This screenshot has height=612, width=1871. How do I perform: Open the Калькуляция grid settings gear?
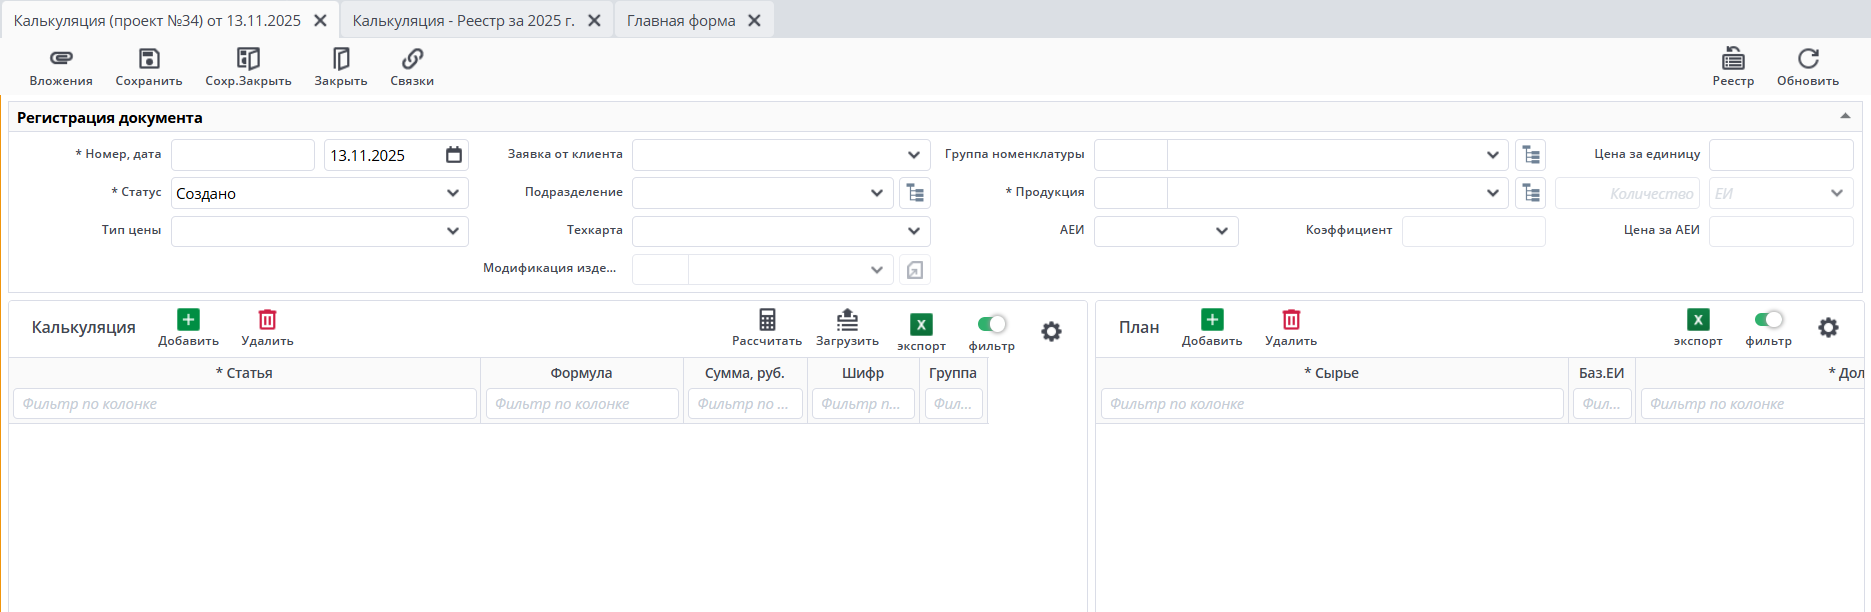click(1051, 331)
